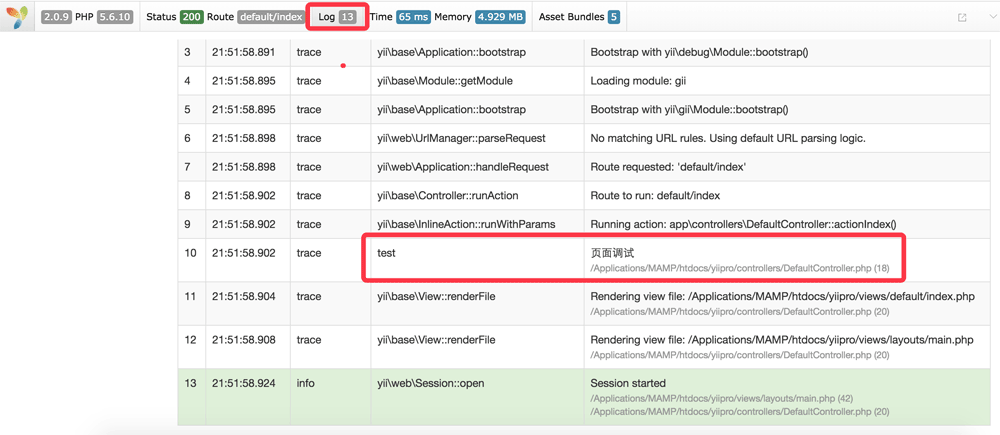
Task: Show the Time 65 ms profiling panel
Action: (400, 17)
